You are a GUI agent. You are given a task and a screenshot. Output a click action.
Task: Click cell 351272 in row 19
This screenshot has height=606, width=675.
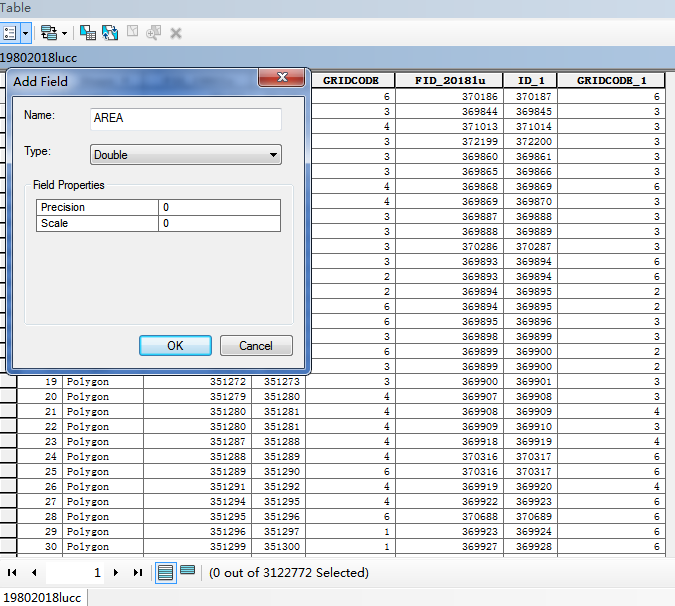198,381
